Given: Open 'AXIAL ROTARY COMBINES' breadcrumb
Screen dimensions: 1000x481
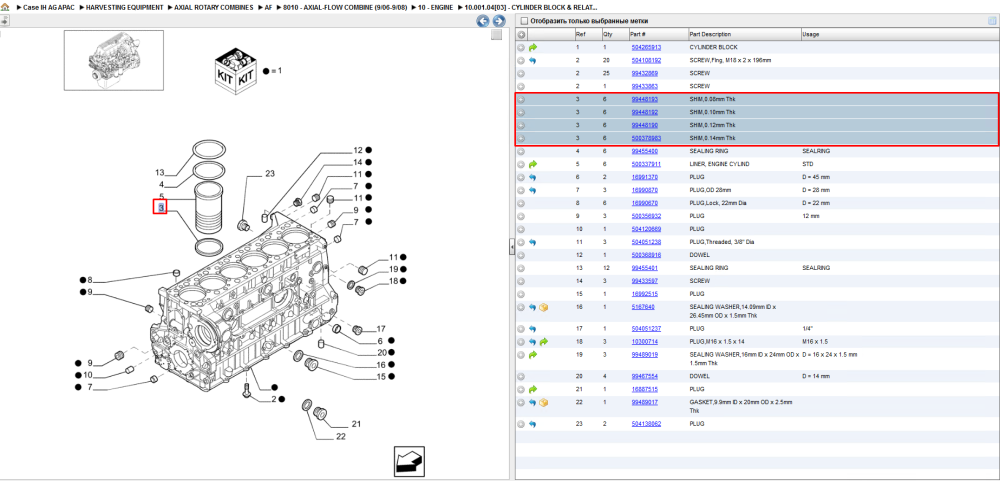Looking at the screenshot, I should [215, 7].
